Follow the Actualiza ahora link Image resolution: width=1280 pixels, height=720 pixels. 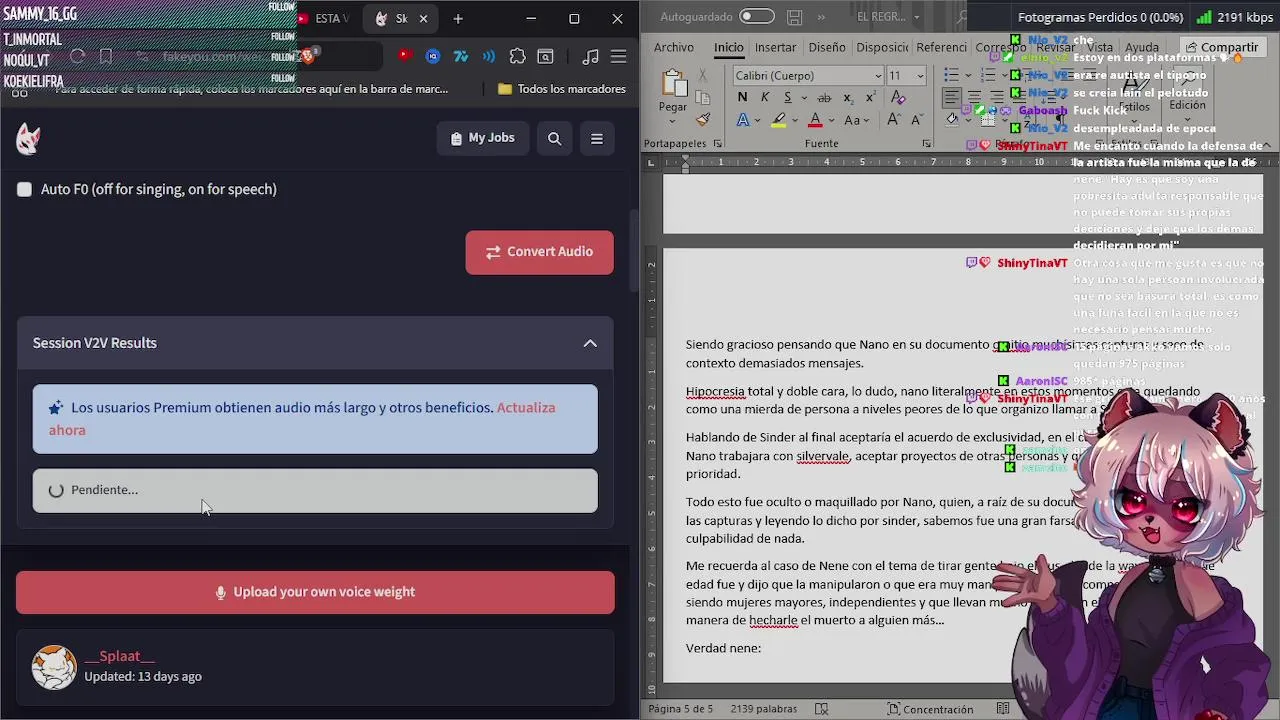302,418
